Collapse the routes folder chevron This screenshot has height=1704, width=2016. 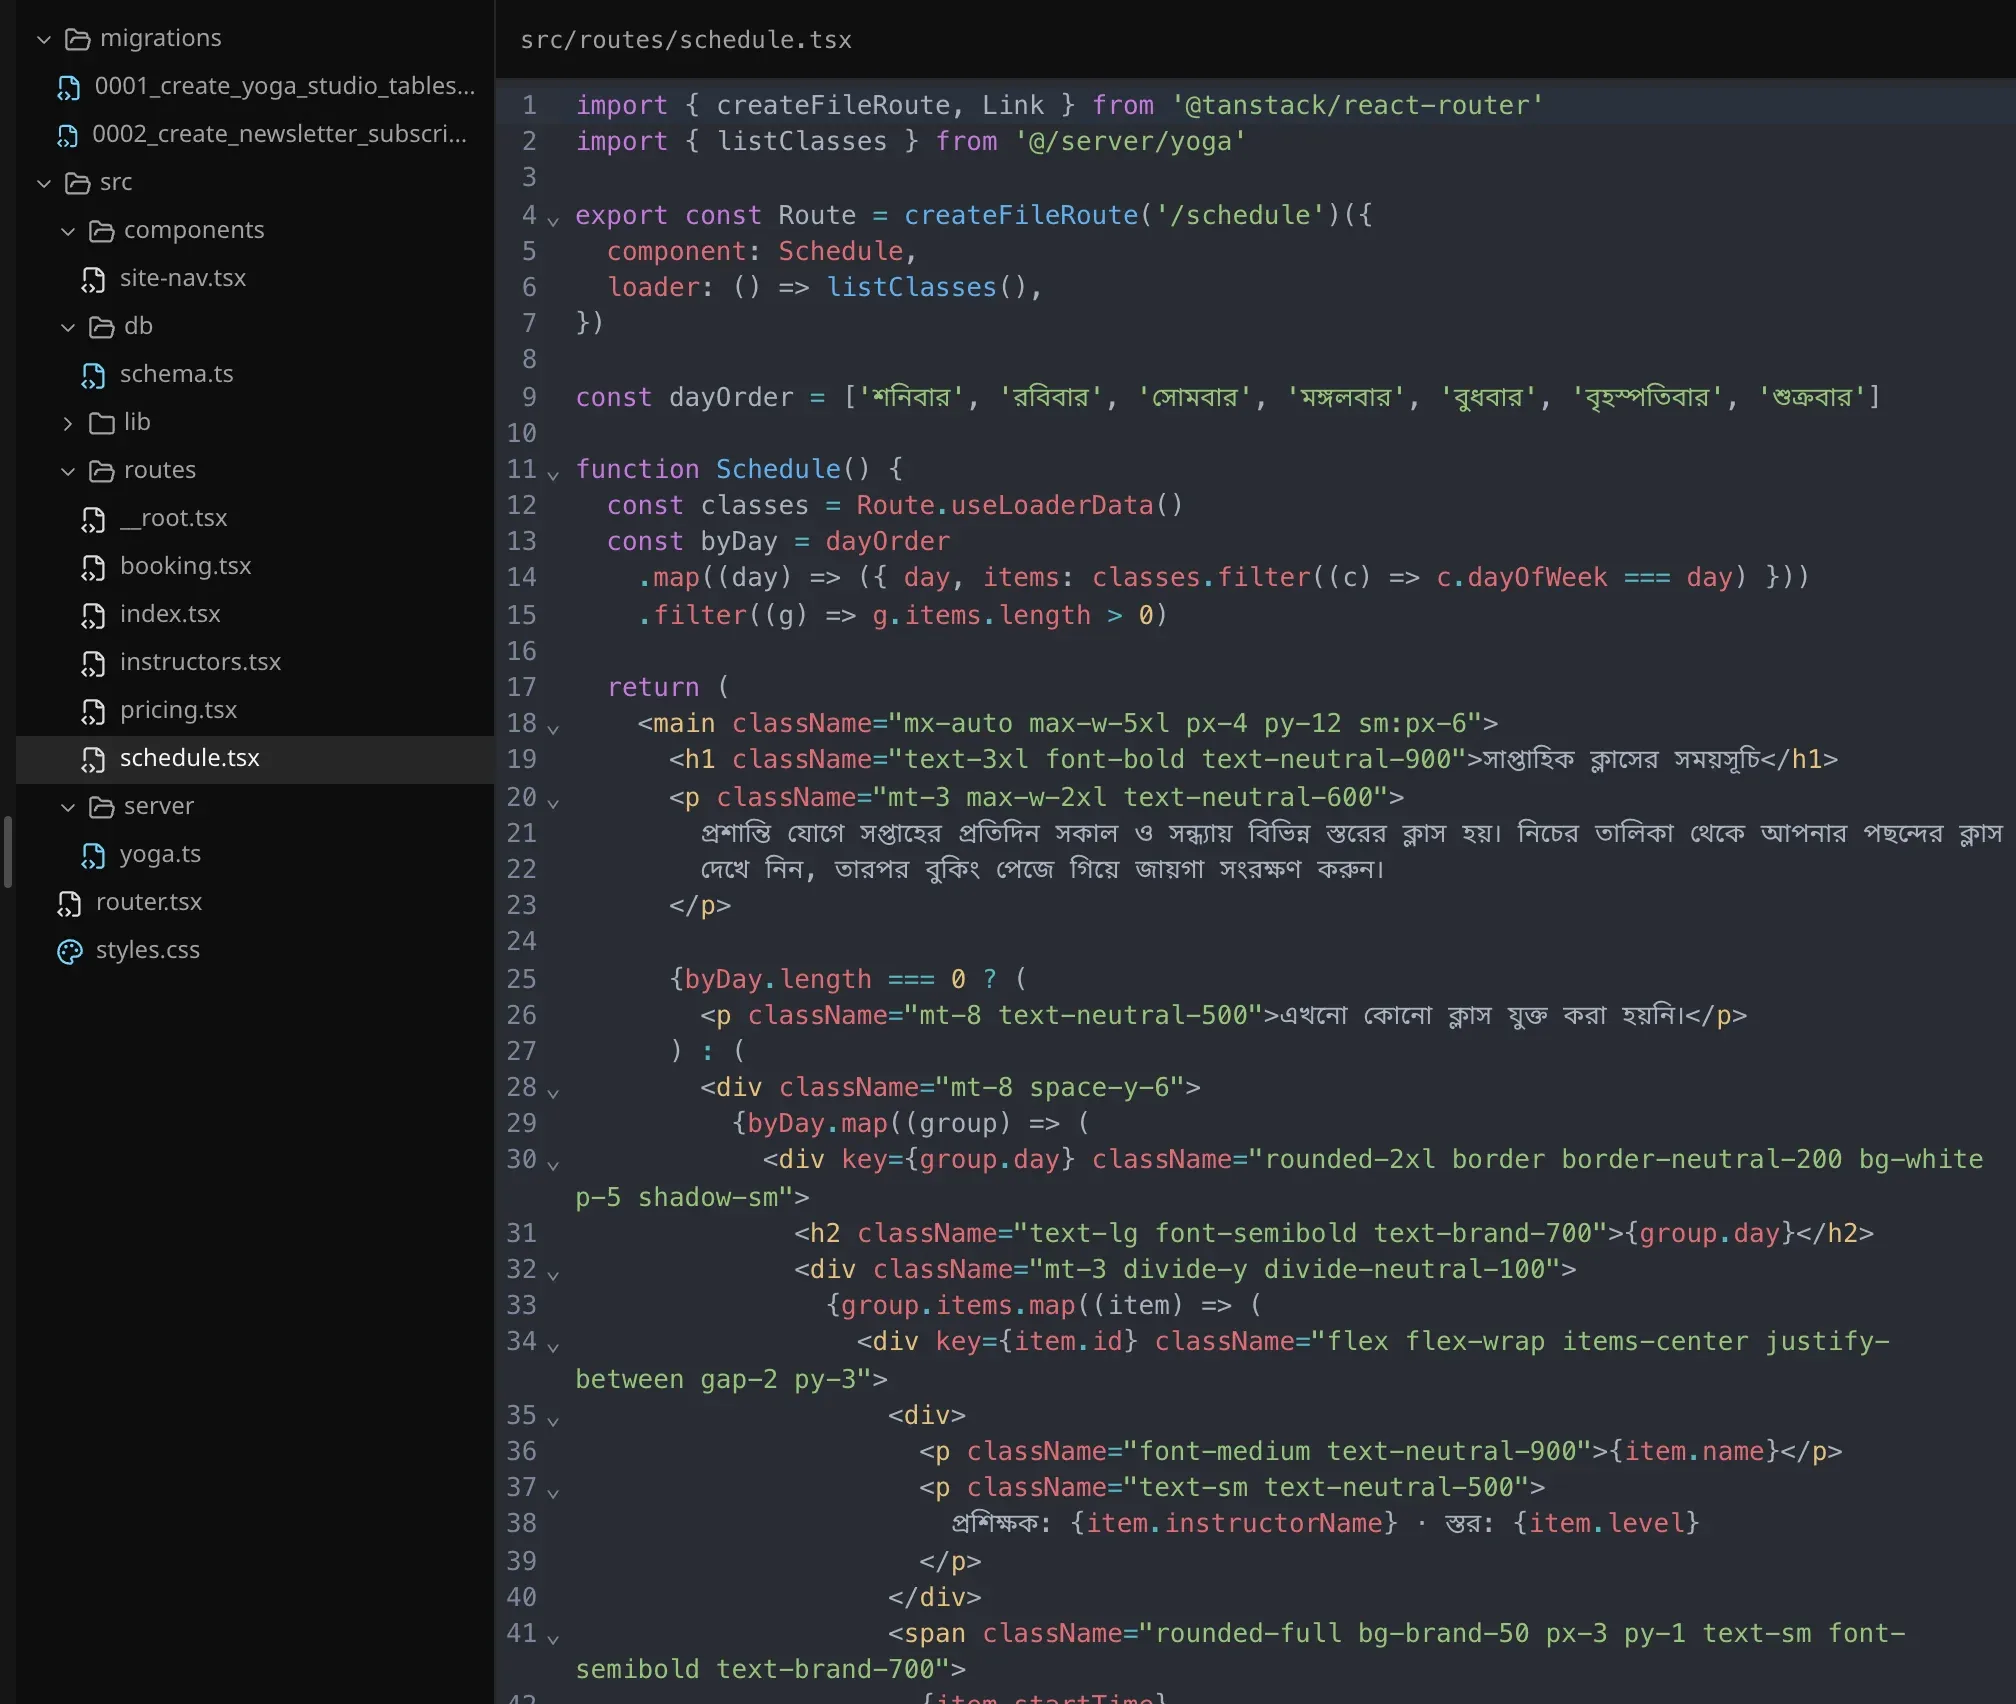[68, 472]
